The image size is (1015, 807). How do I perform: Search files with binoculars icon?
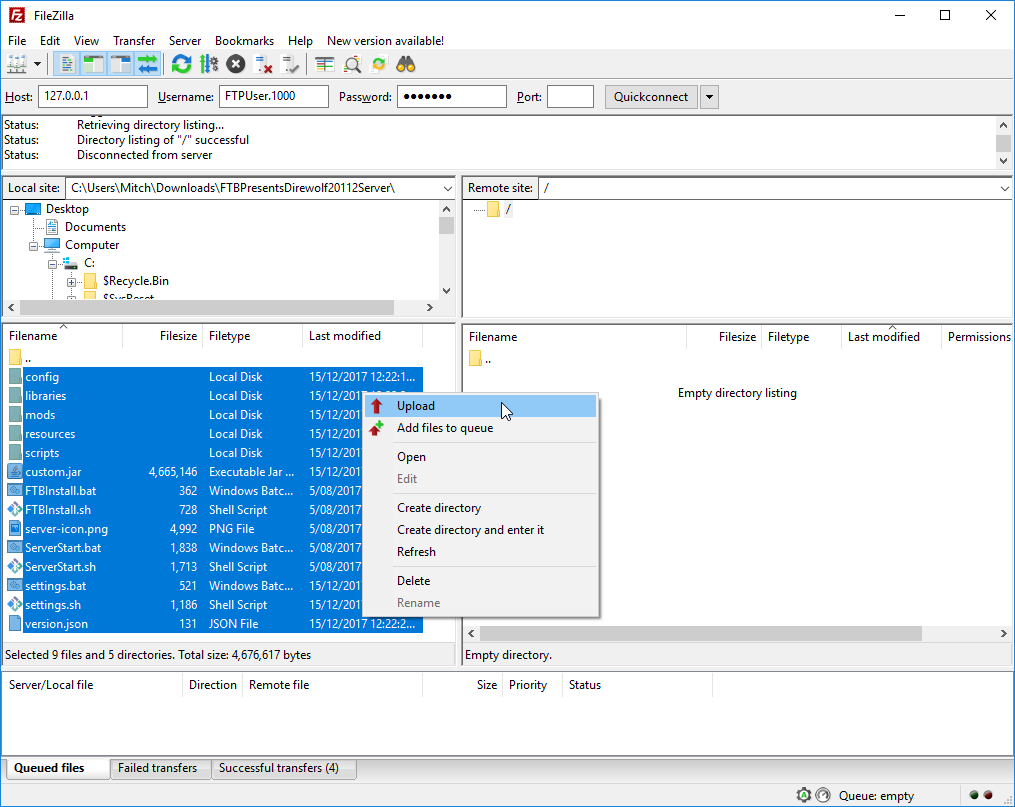(x=406, y=64)
